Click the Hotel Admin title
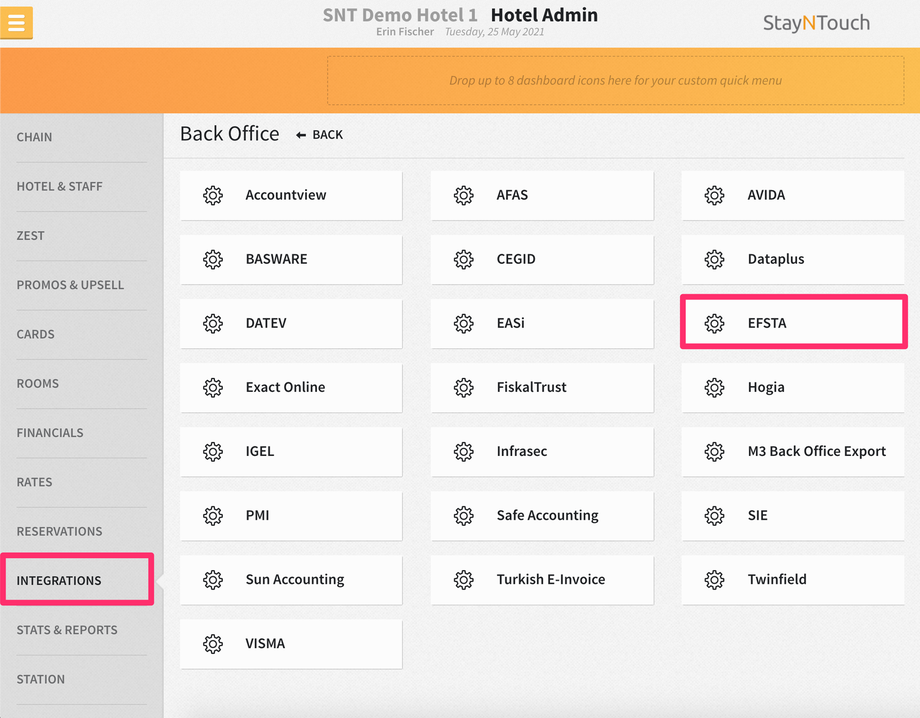 click(544, 15)
